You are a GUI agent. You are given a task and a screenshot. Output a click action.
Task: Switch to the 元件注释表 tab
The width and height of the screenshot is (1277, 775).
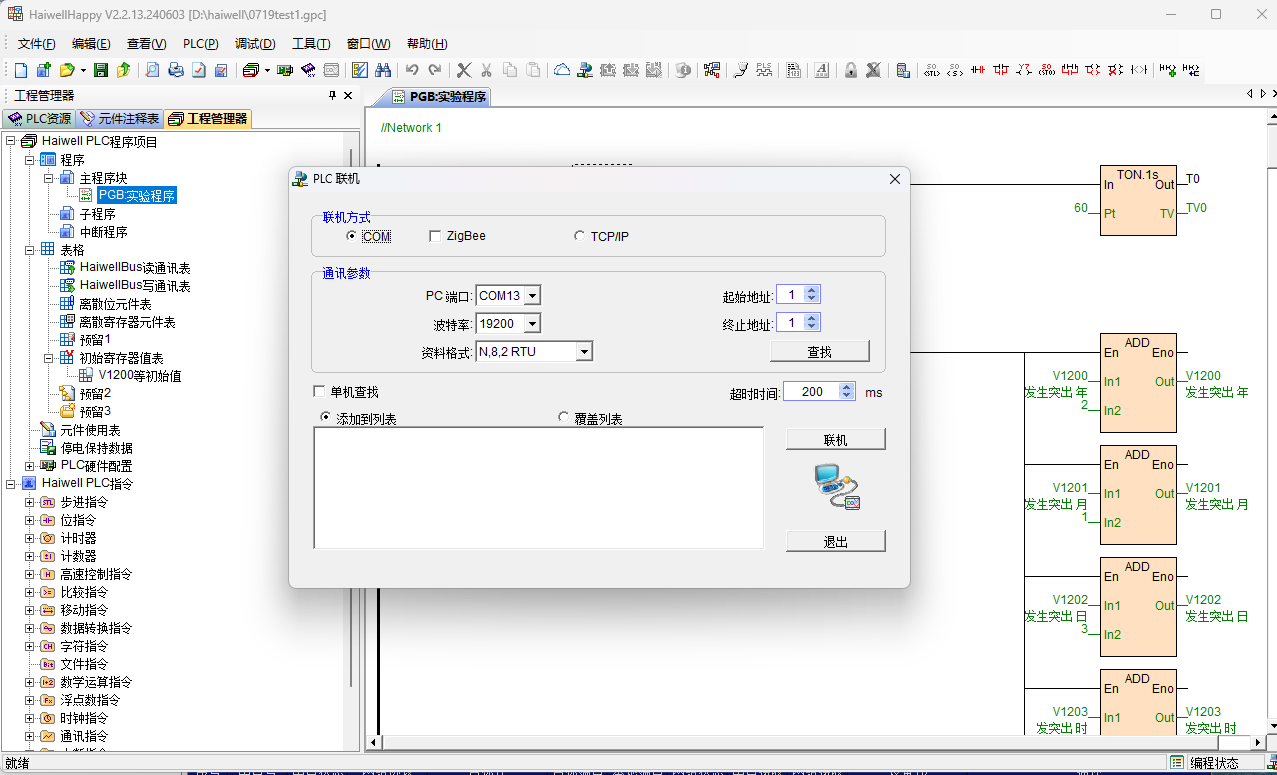[x=120, y=118]
